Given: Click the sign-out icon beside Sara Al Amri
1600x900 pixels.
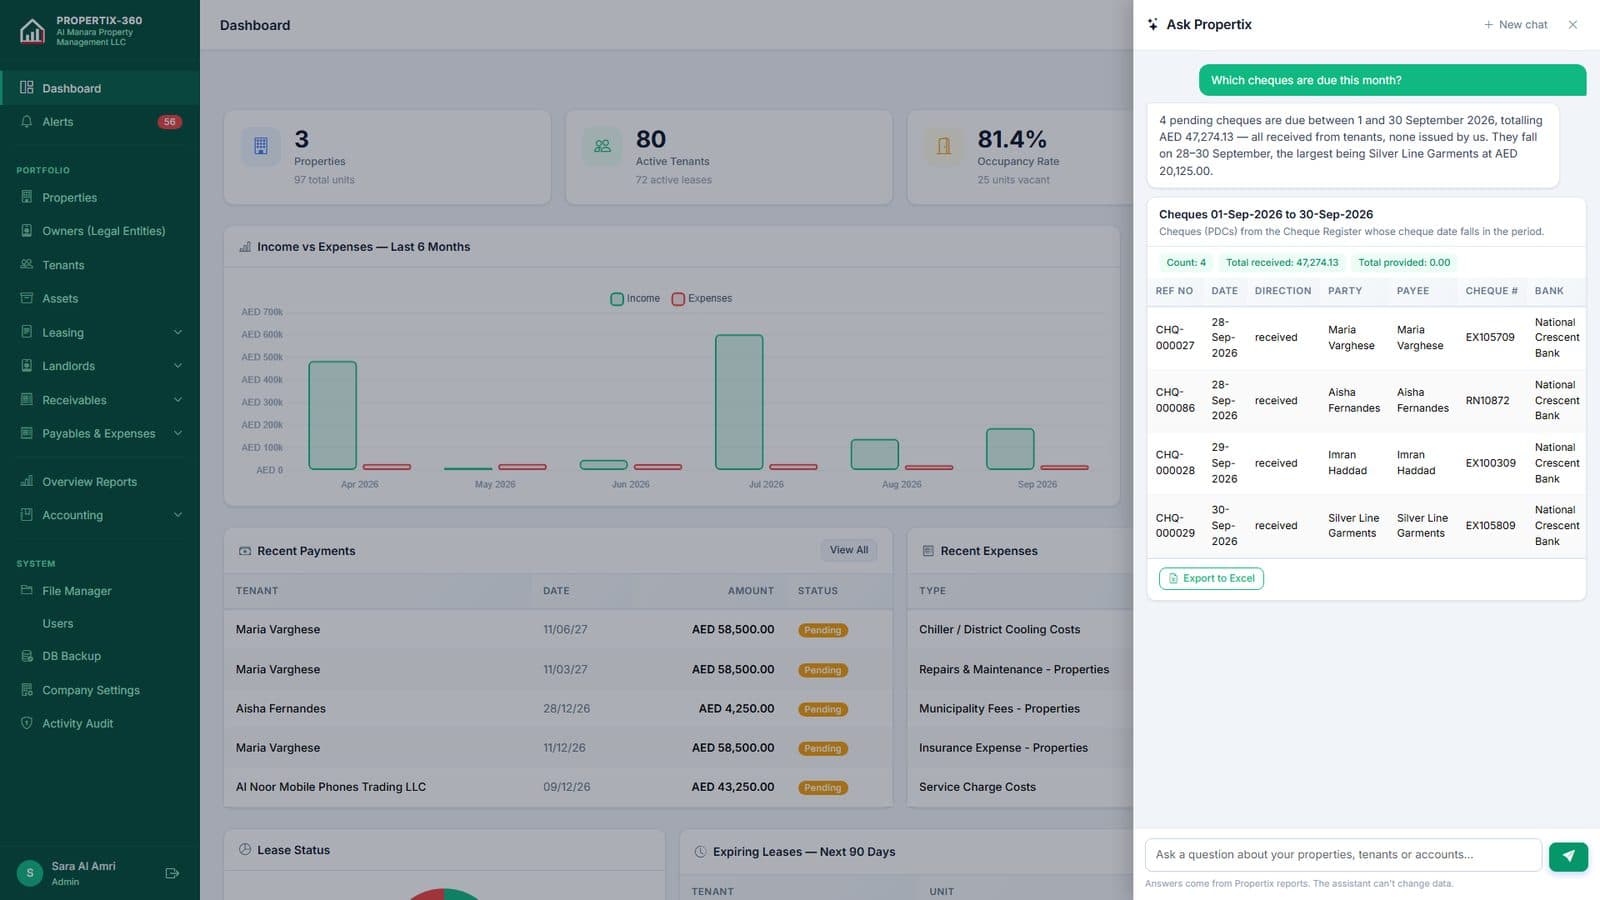Looking at the screenshot, I should click(172, 873).
